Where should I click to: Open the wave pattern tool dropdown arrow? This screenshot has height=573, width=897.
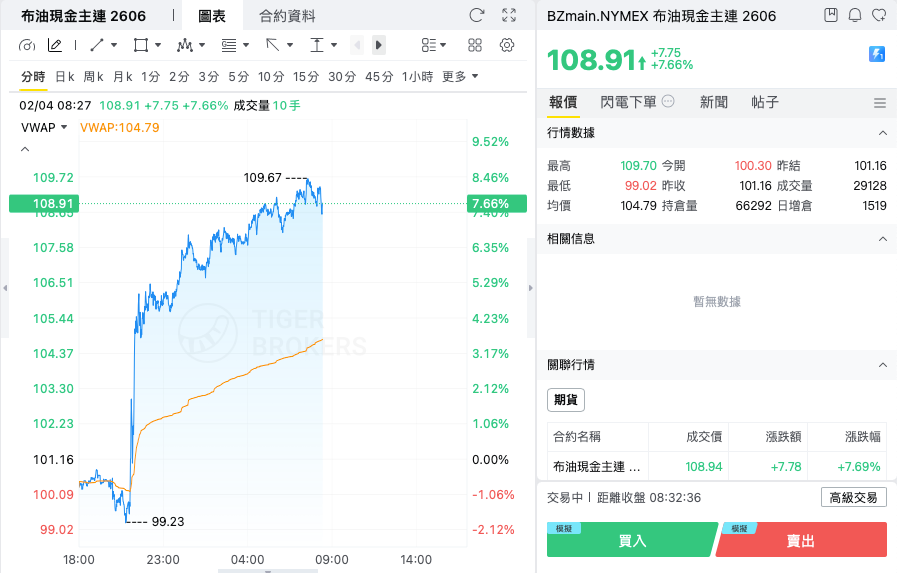click(202, 45)
